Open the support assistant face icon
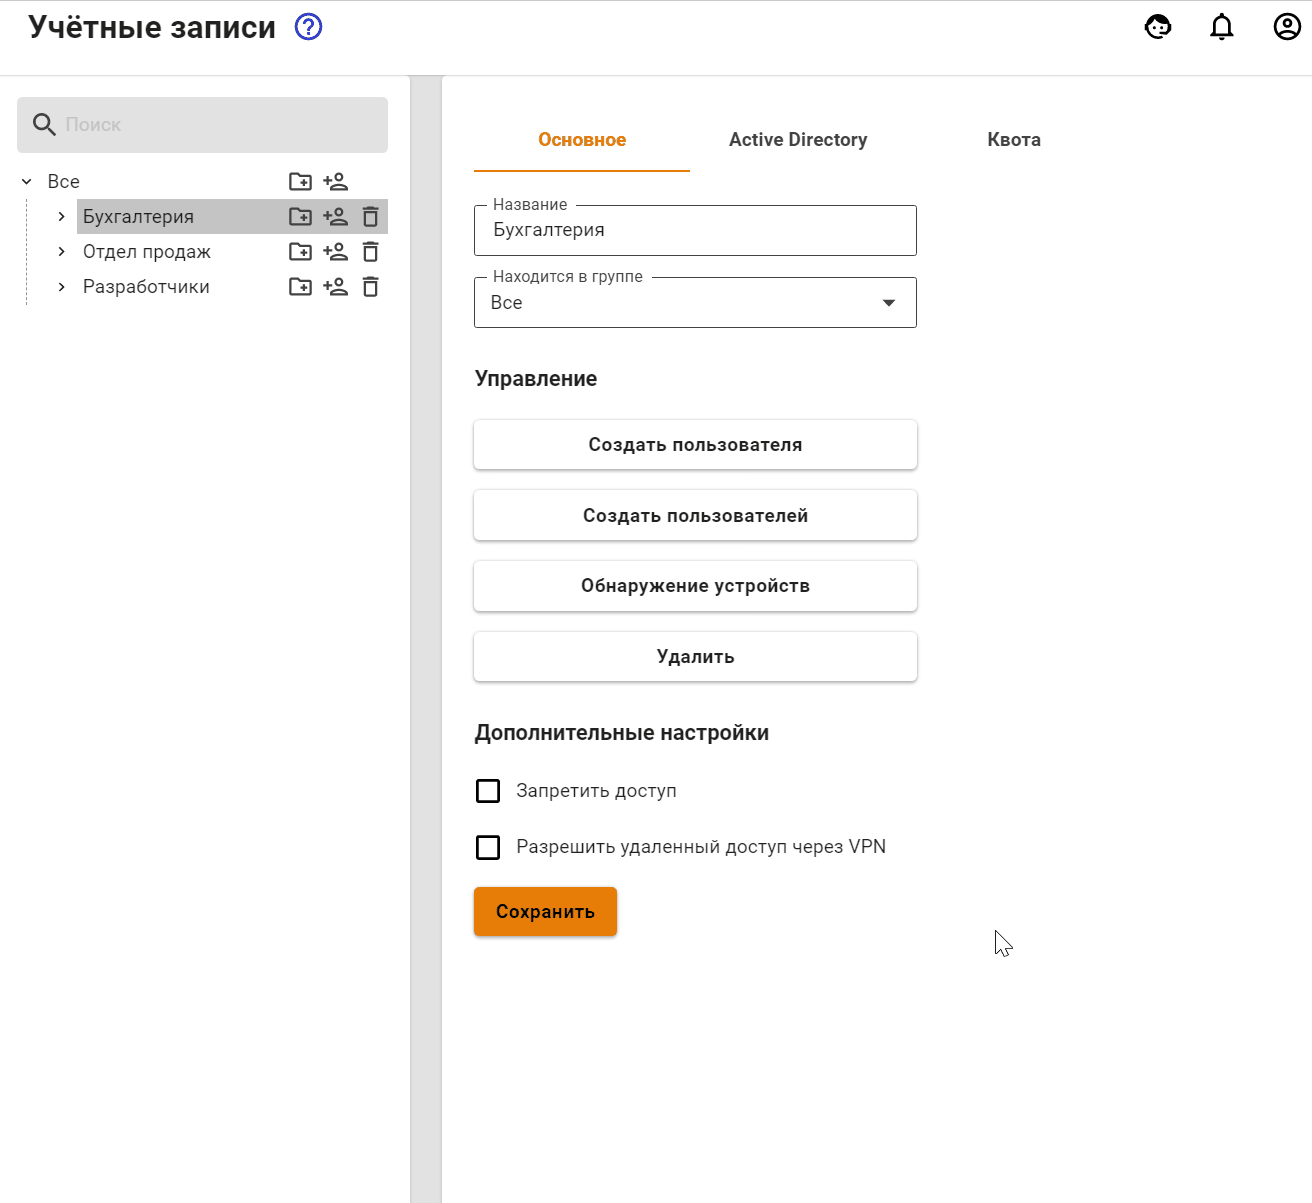 [x=1158, y=27]
